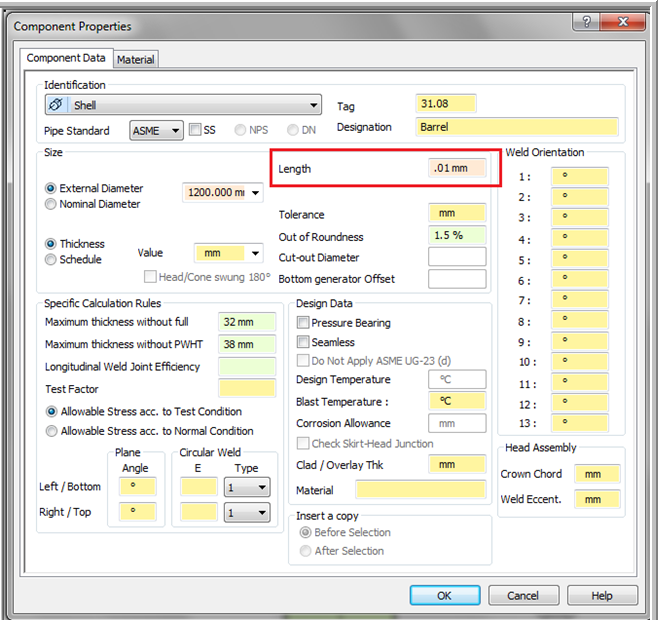
Task: Choose the Schedule radio button
Action: pos(51,260)
